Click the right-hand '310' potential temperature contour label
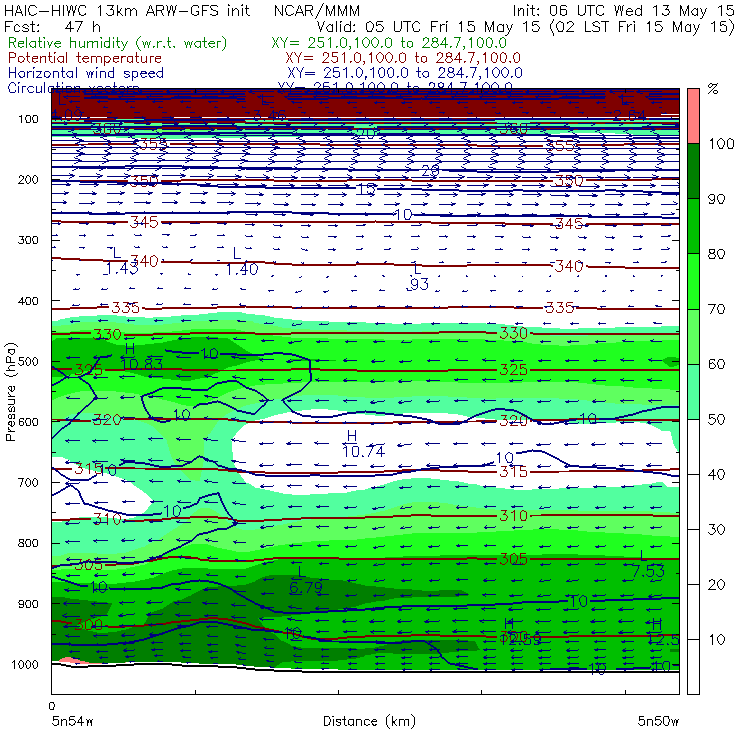Image resolution: width=740 pixels, height=740 pixels. (x=513, y=515)
